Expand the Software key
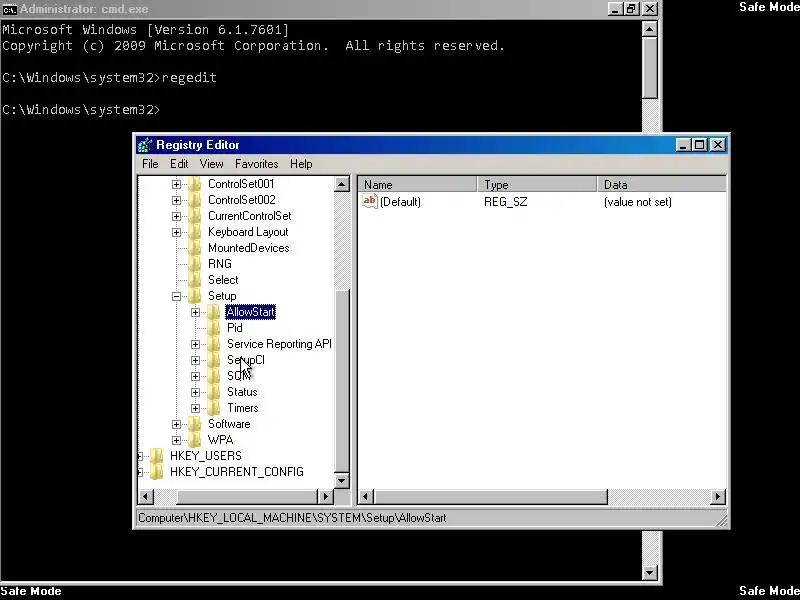 tap(176, 424)
